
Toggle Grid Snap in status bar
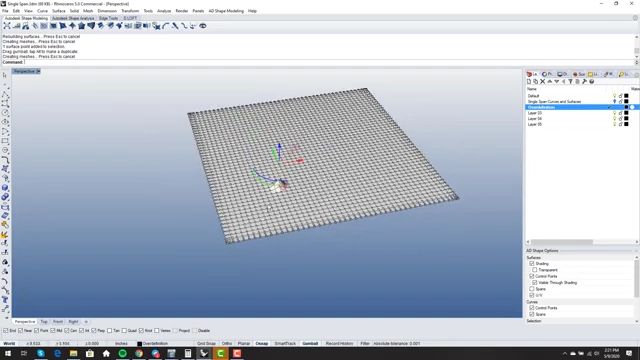[206, 344]
